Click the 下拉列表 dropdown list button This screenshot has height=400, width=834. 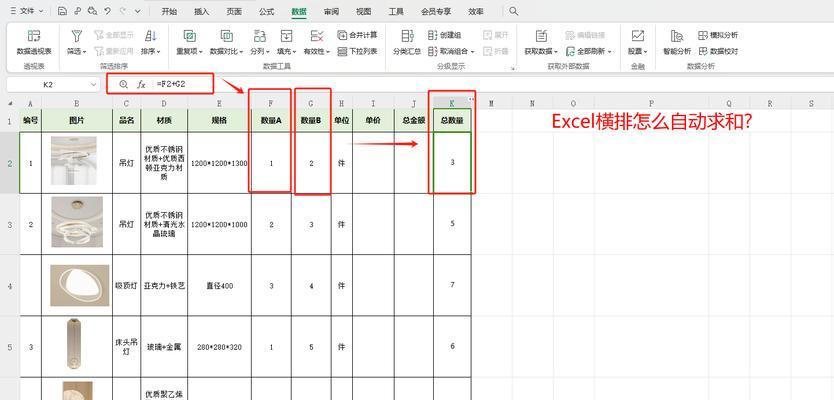tap(357, 51)
